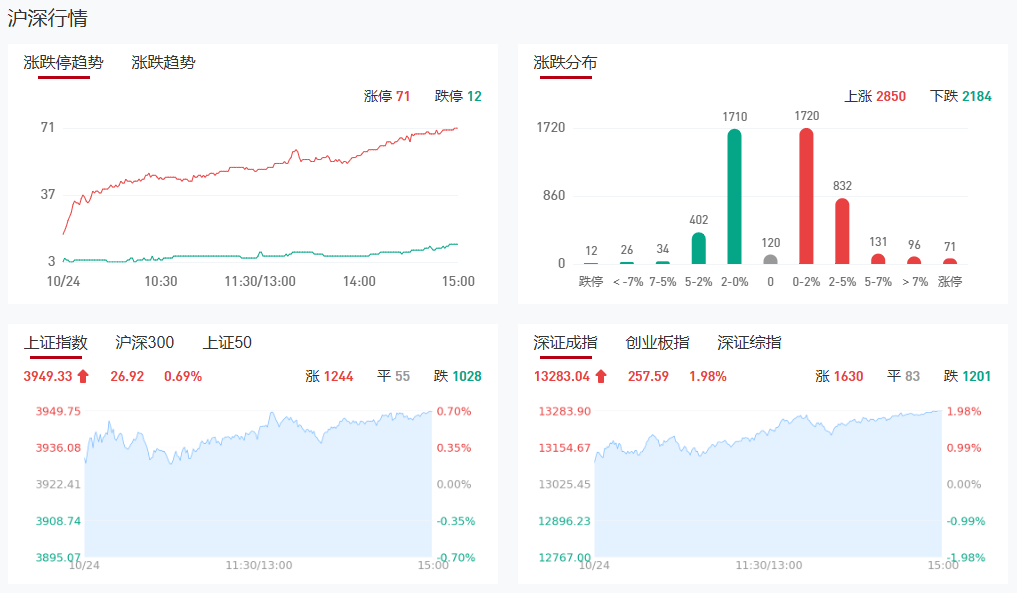The image size is (1017, 593).
Task: Open the 涨跌分布 tab
Action: [565, 63]
